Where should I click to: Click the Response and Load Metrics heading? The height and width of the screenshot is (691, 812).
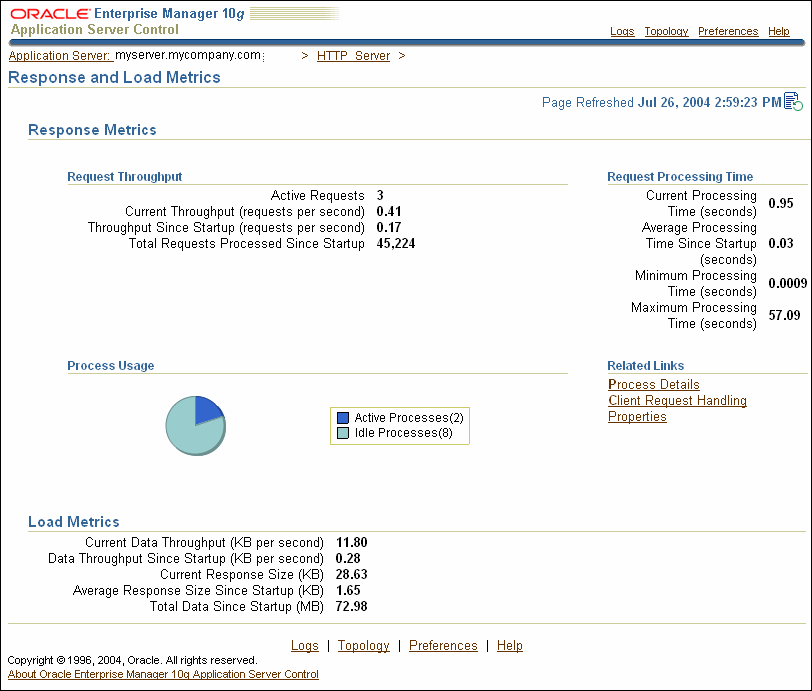[x=114, y=77]
